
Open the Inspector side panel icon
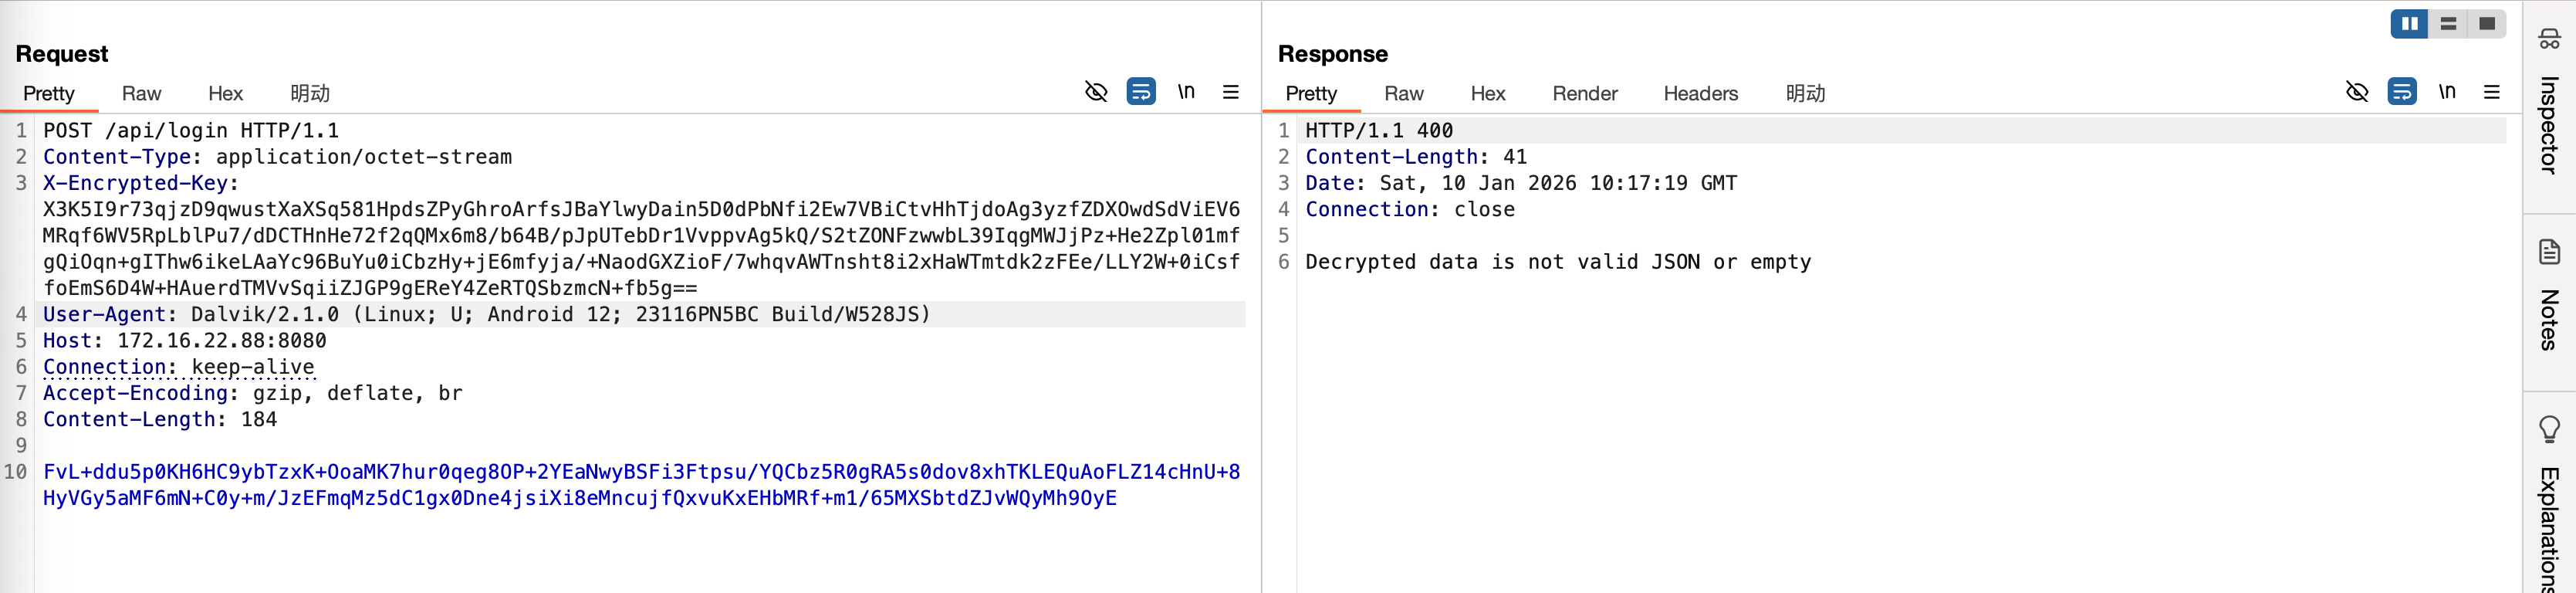coord(2549,39)
